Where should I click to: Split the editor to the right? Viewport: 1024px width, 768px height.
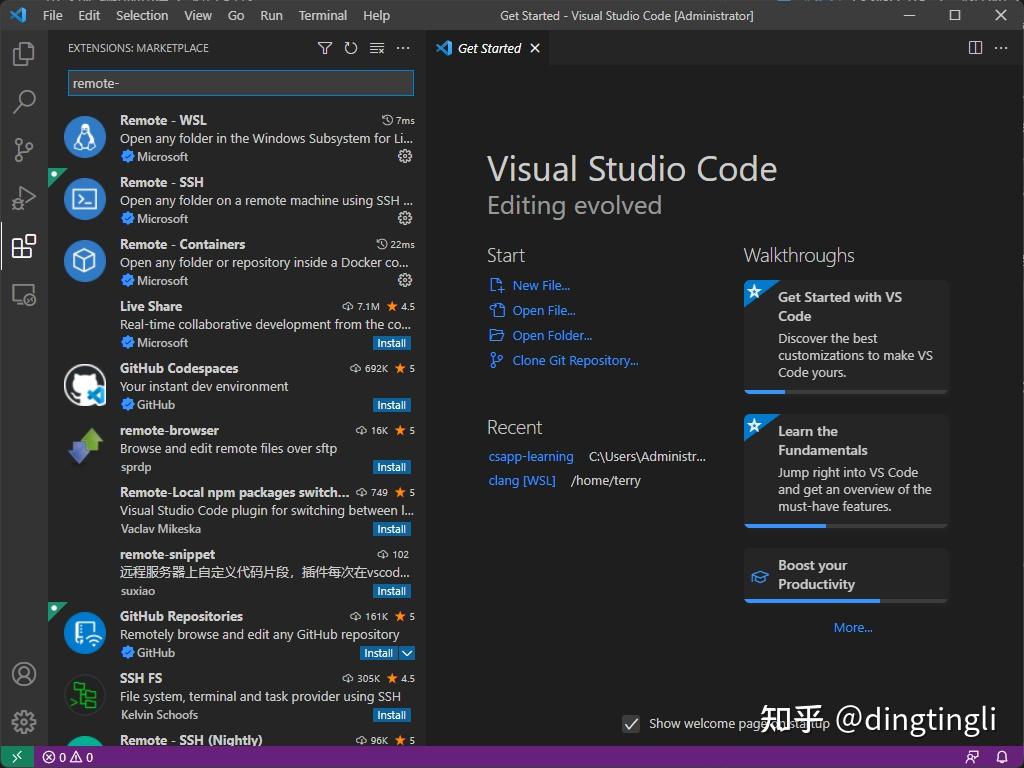pyautogui.click(x=975, y=48)
